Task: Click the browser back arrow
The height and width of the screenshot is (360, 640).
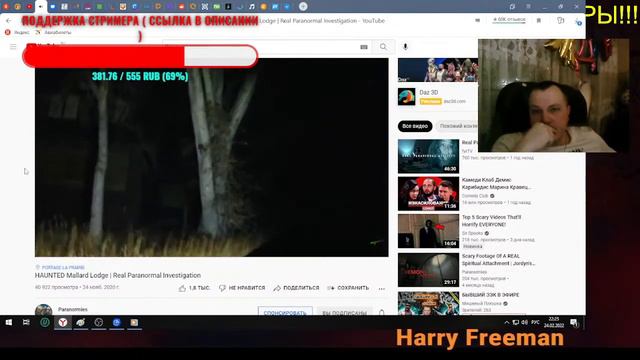Action: point(9,20)
